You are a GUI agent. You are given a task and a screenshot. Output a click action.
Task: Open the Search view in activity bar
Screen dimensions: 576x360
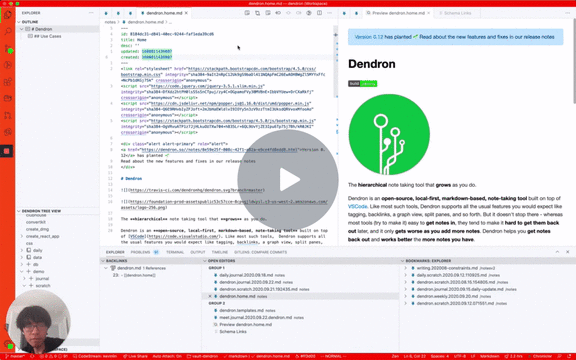pos(7,31)
